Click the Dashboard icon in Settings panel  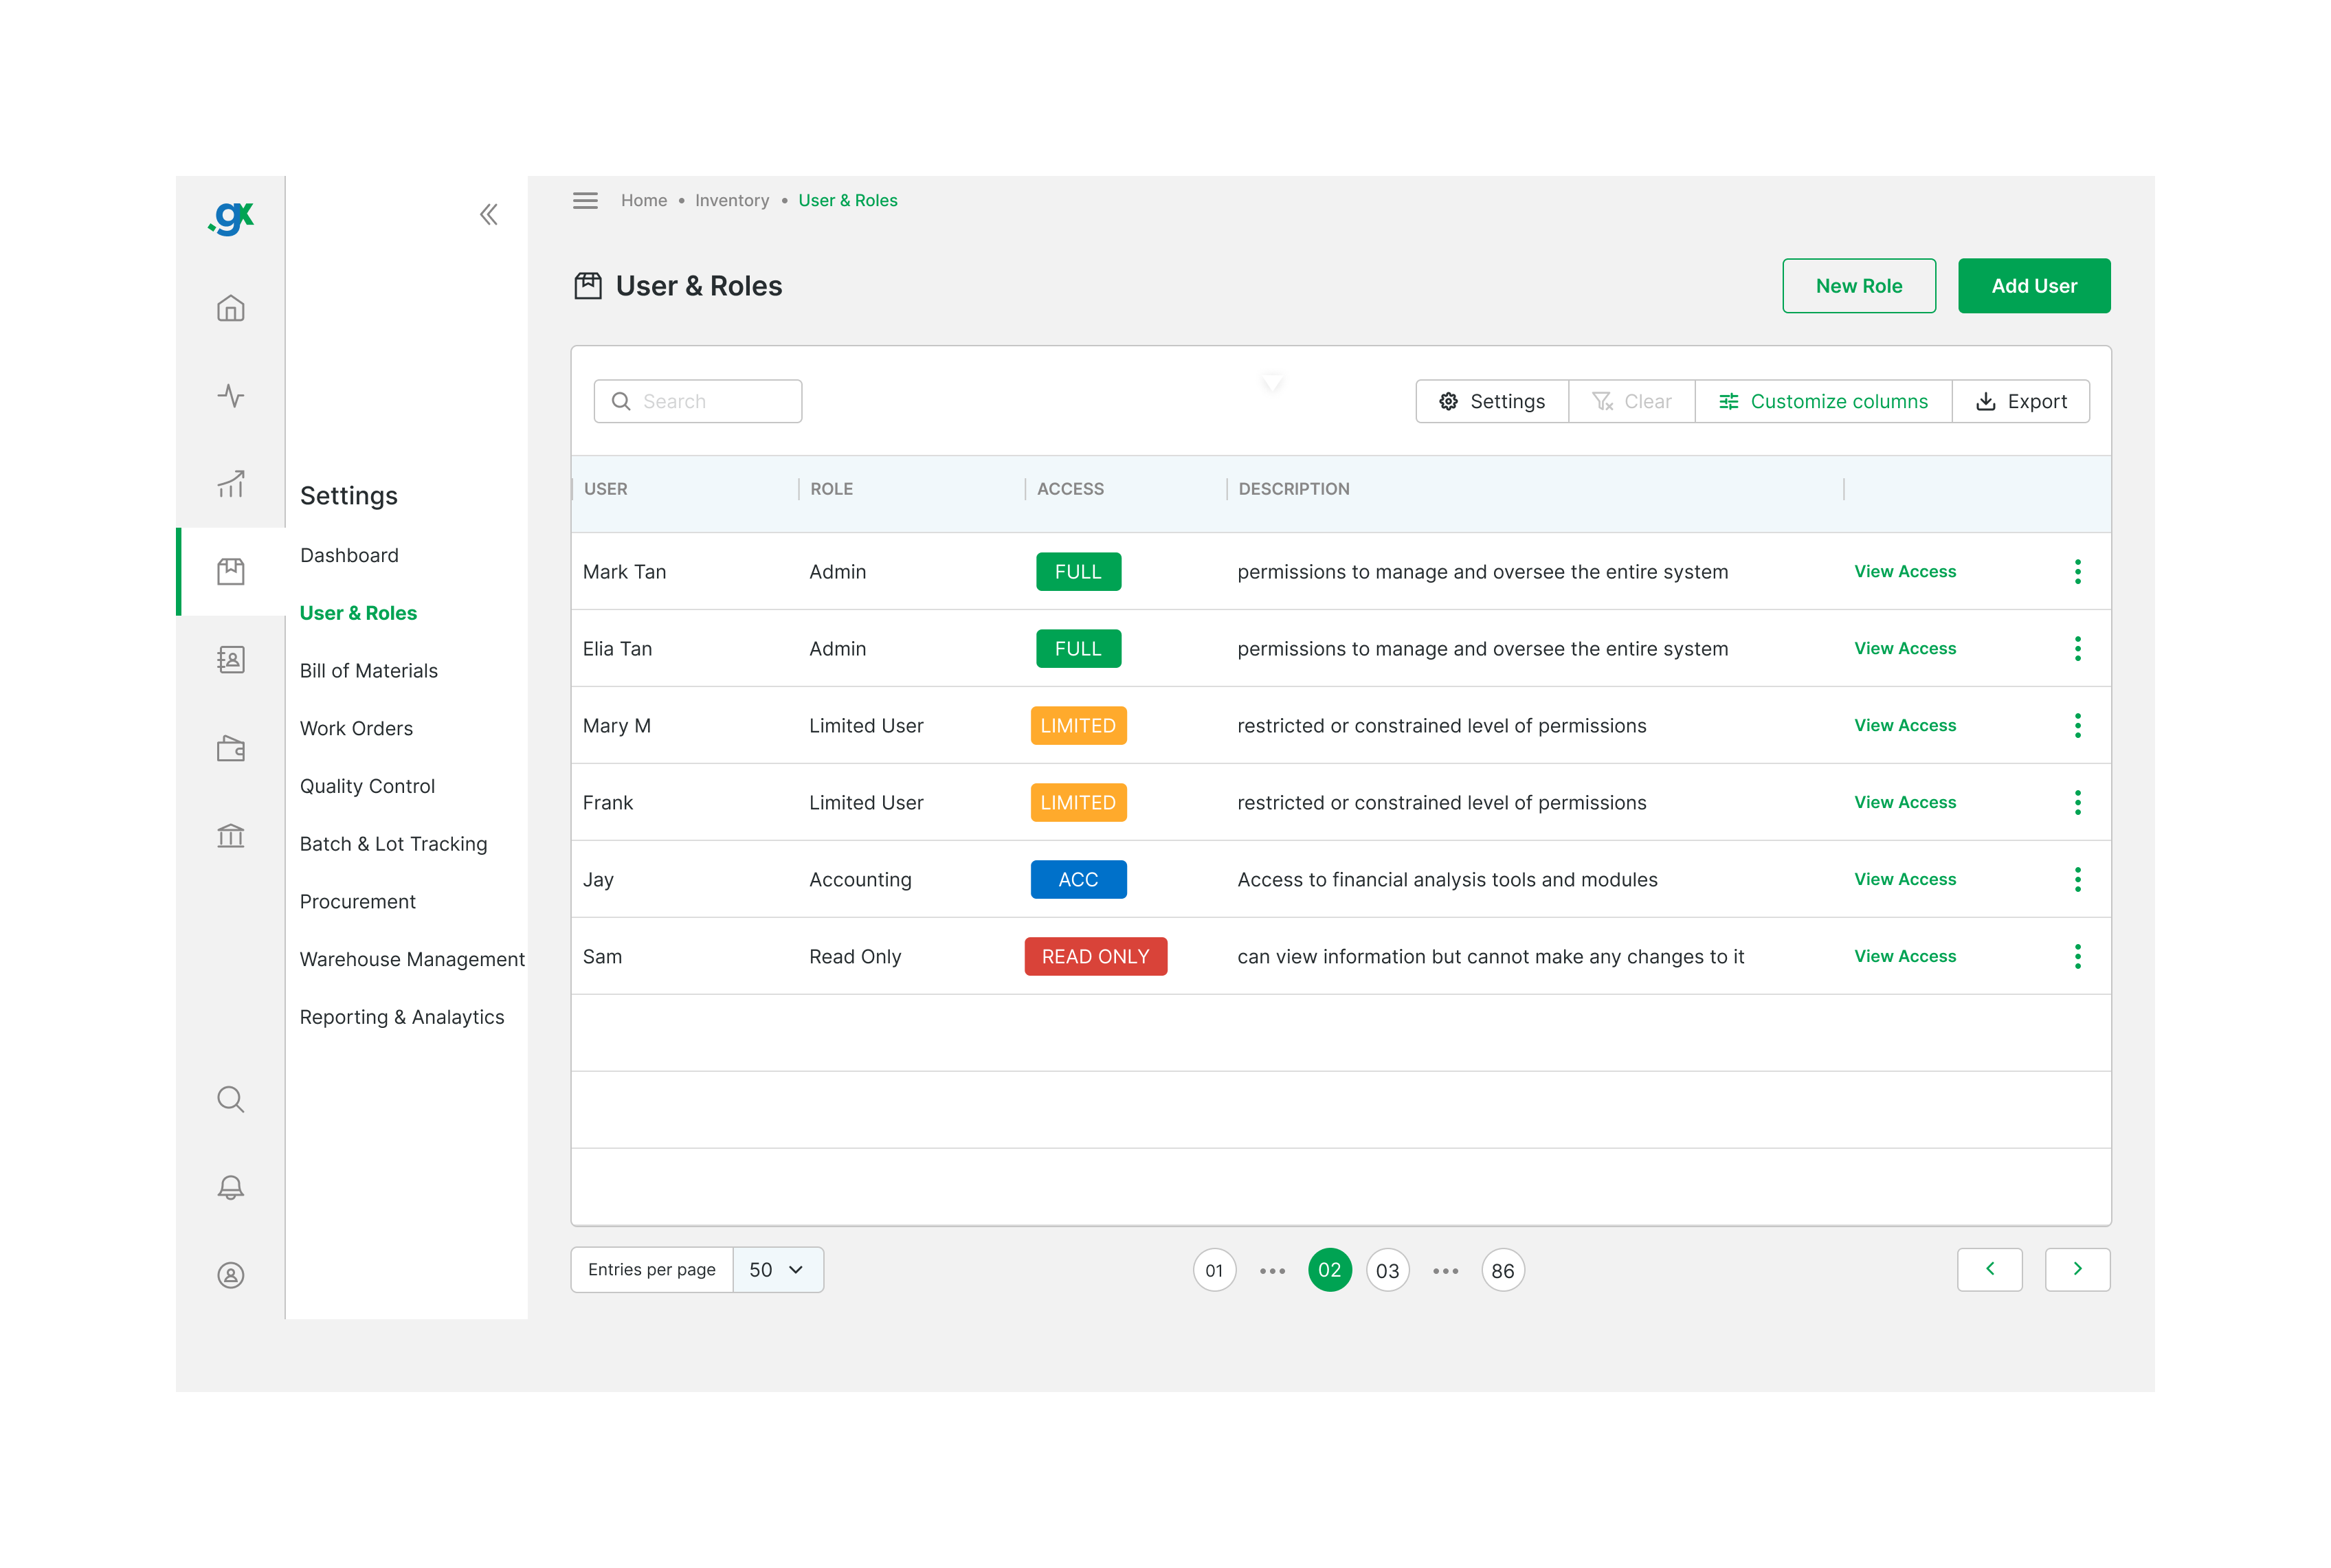point(350,555)
